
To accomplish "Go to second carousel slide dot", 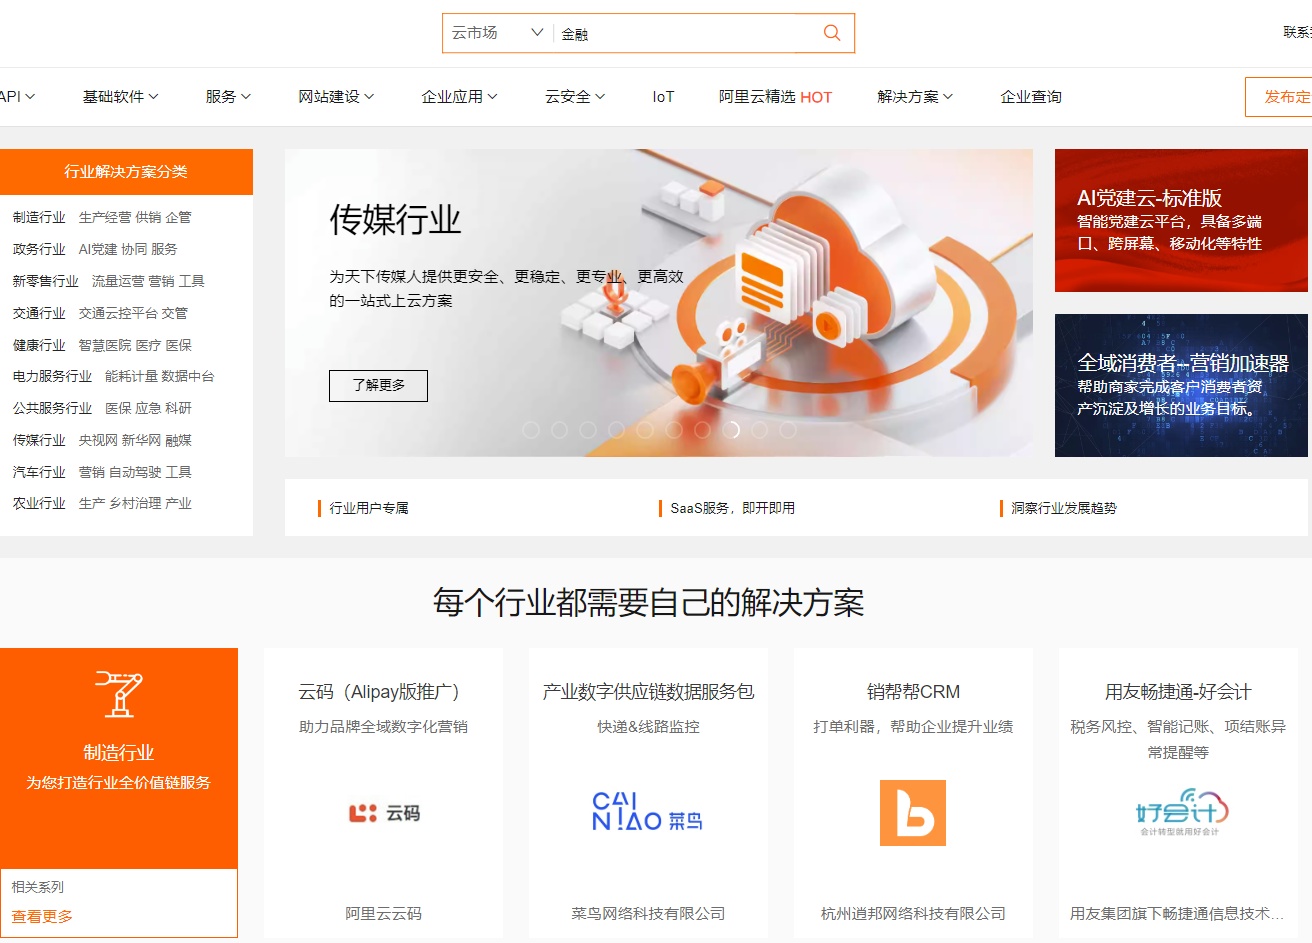I will click(x=560, y=429).
